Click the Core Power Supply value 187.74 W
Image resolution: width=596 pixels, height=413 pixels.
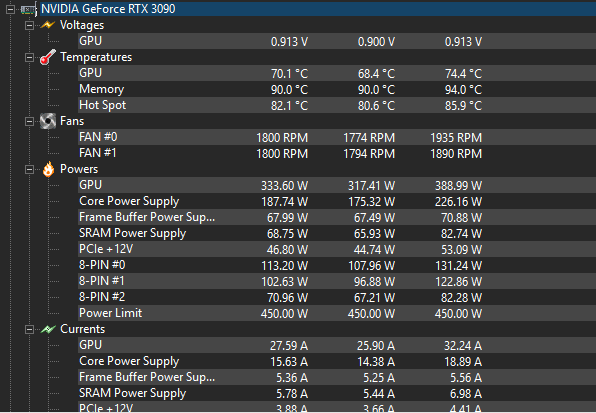(x=284, y=202)
